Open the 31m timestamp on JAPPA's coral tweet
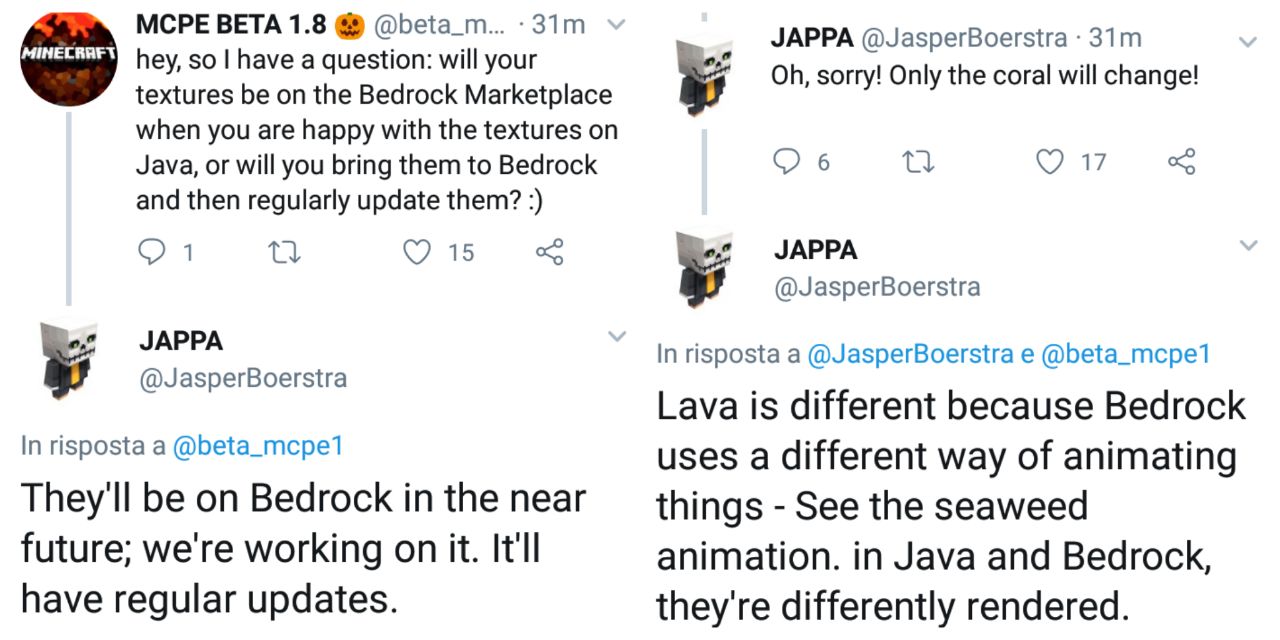 1115,38
